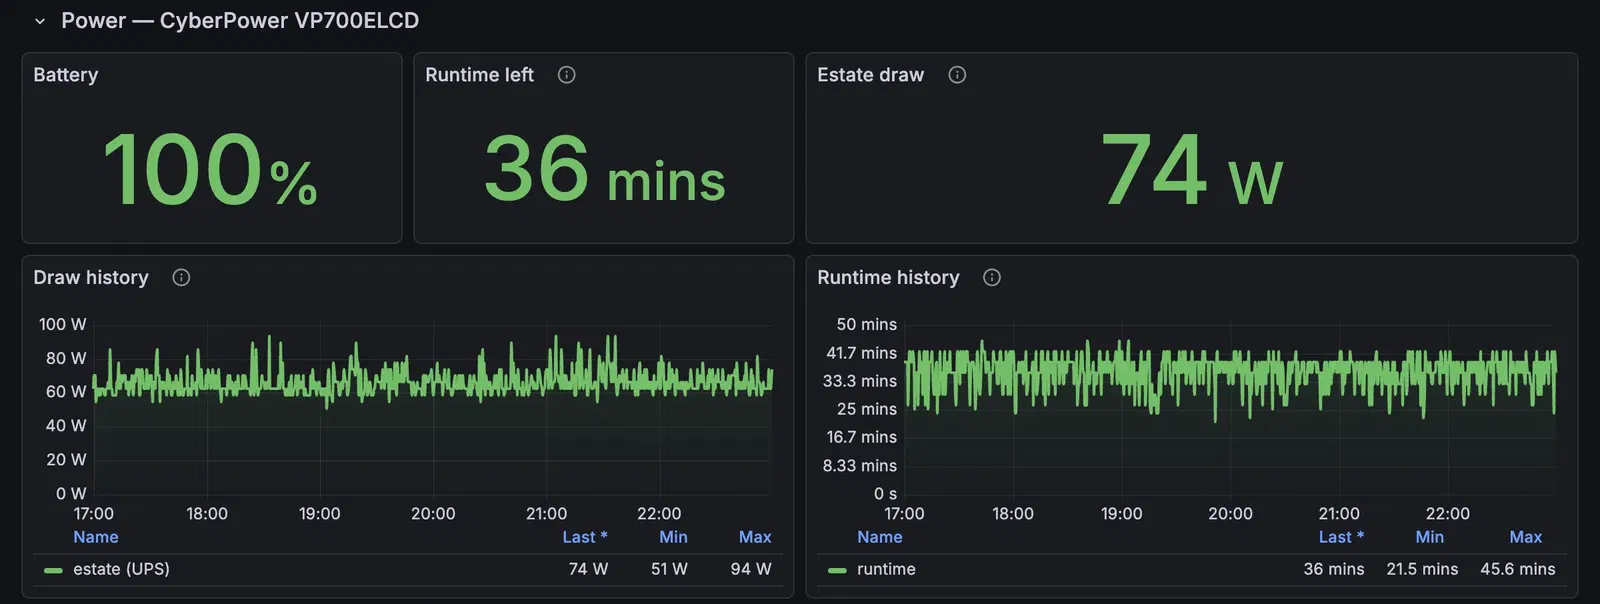Collapse the Power — CyberPower VP700ELCD row
Image resolution: width=1600 pixels, height=604 pixels.
[40, 21]
